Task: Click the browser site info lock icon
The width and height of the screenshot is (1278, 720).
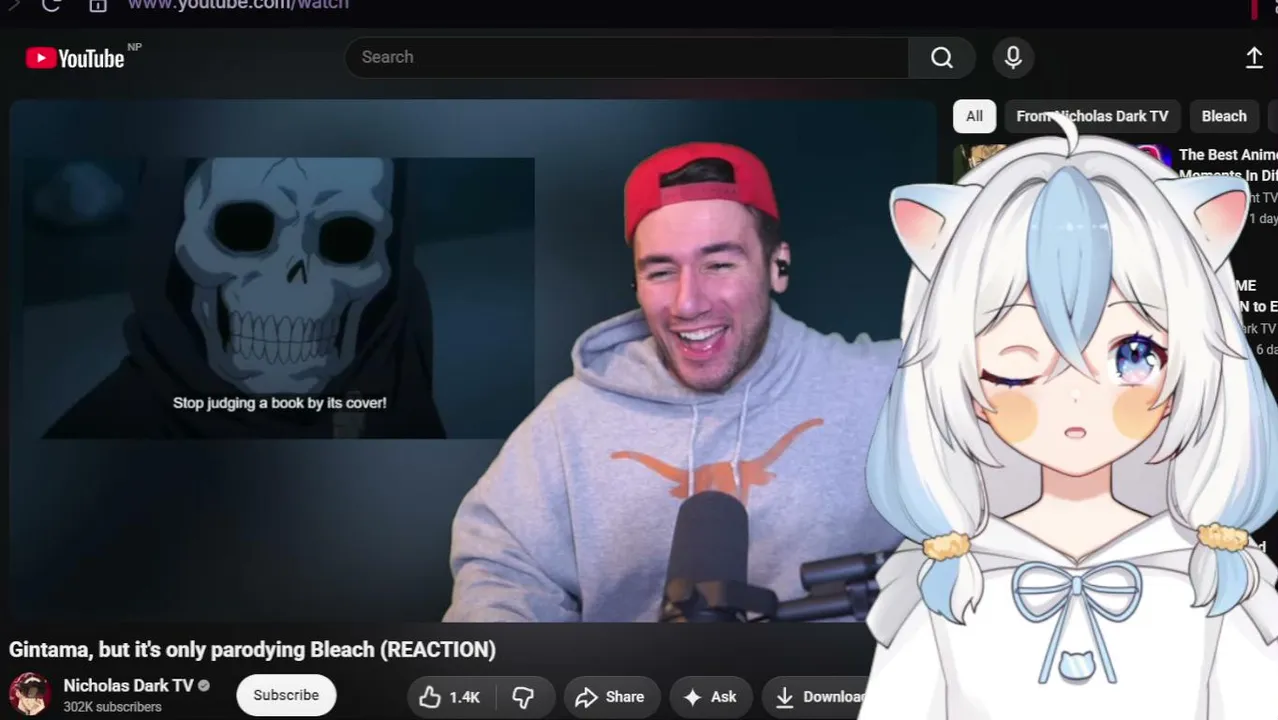Action: pos(98,5)
